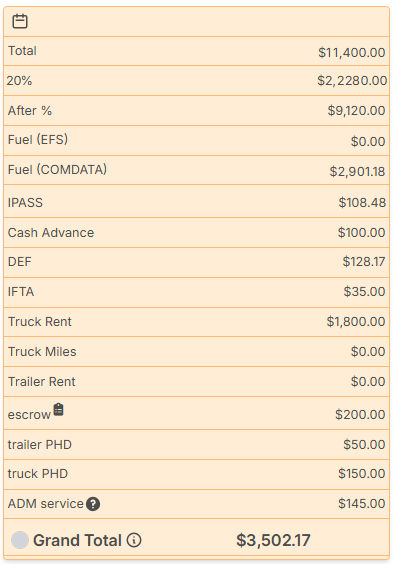Open the ADM service help question mark
Screen dimensions: 394x564
pyautogui.click(x=93, y=504)
